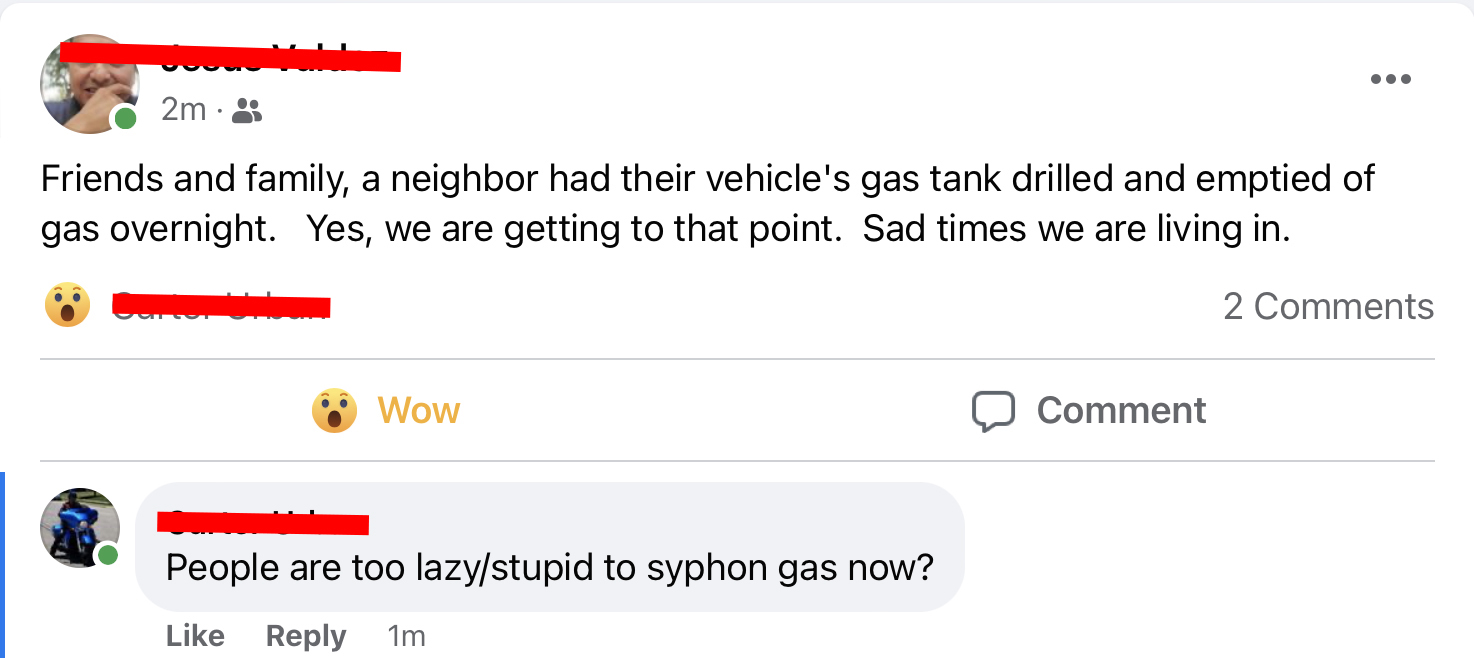1474x658 pixels.
Task: Click the green online dot on author's avatar
Action: click(x=125, y=119)
